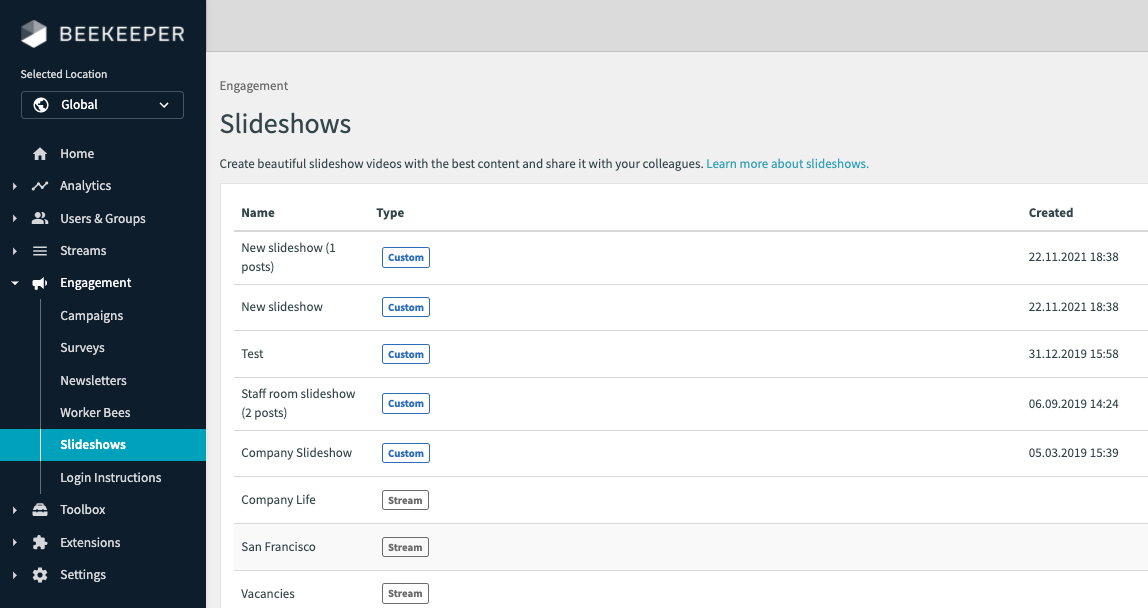Select the Stream badge beside San Francisco

(x=405, y=546)
